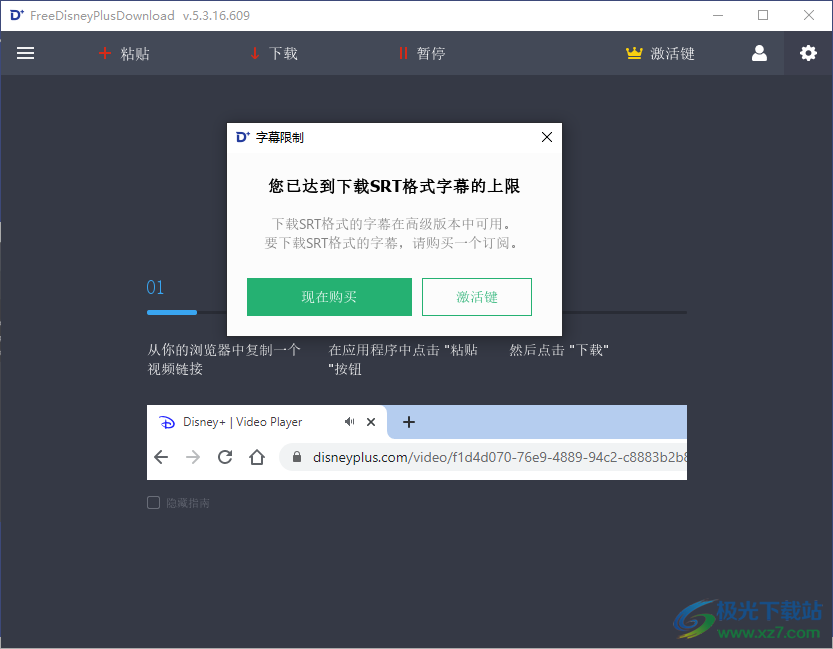This screenshot has width=833, height=649.
Task: Select the Disney+ Video Player tab
Action: [x=267, y=422]
